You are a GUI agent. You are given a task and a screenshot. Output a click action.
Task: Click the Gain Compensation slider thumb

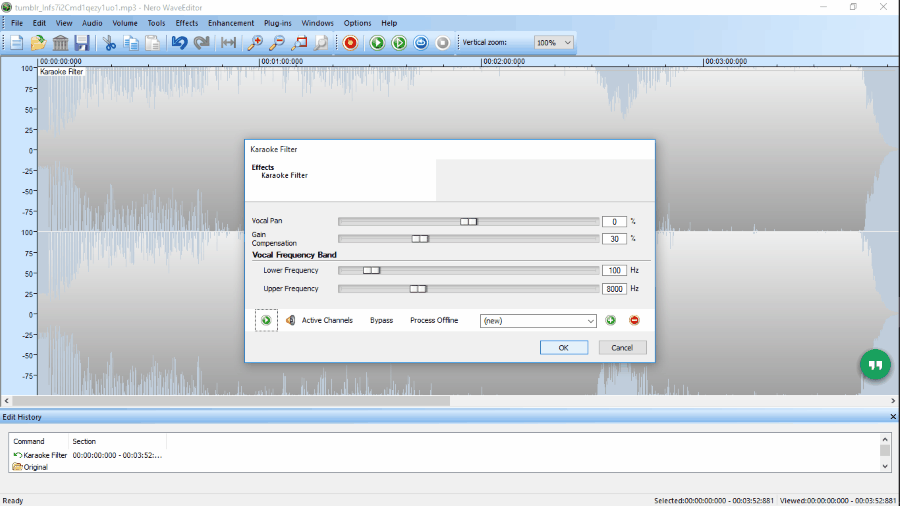pos(420,239)
